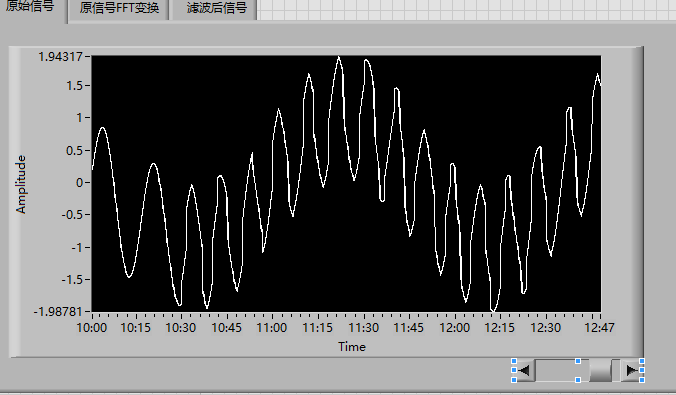
Task: Click the scrollbar left arrow button
Action: (x=524, y=370)
